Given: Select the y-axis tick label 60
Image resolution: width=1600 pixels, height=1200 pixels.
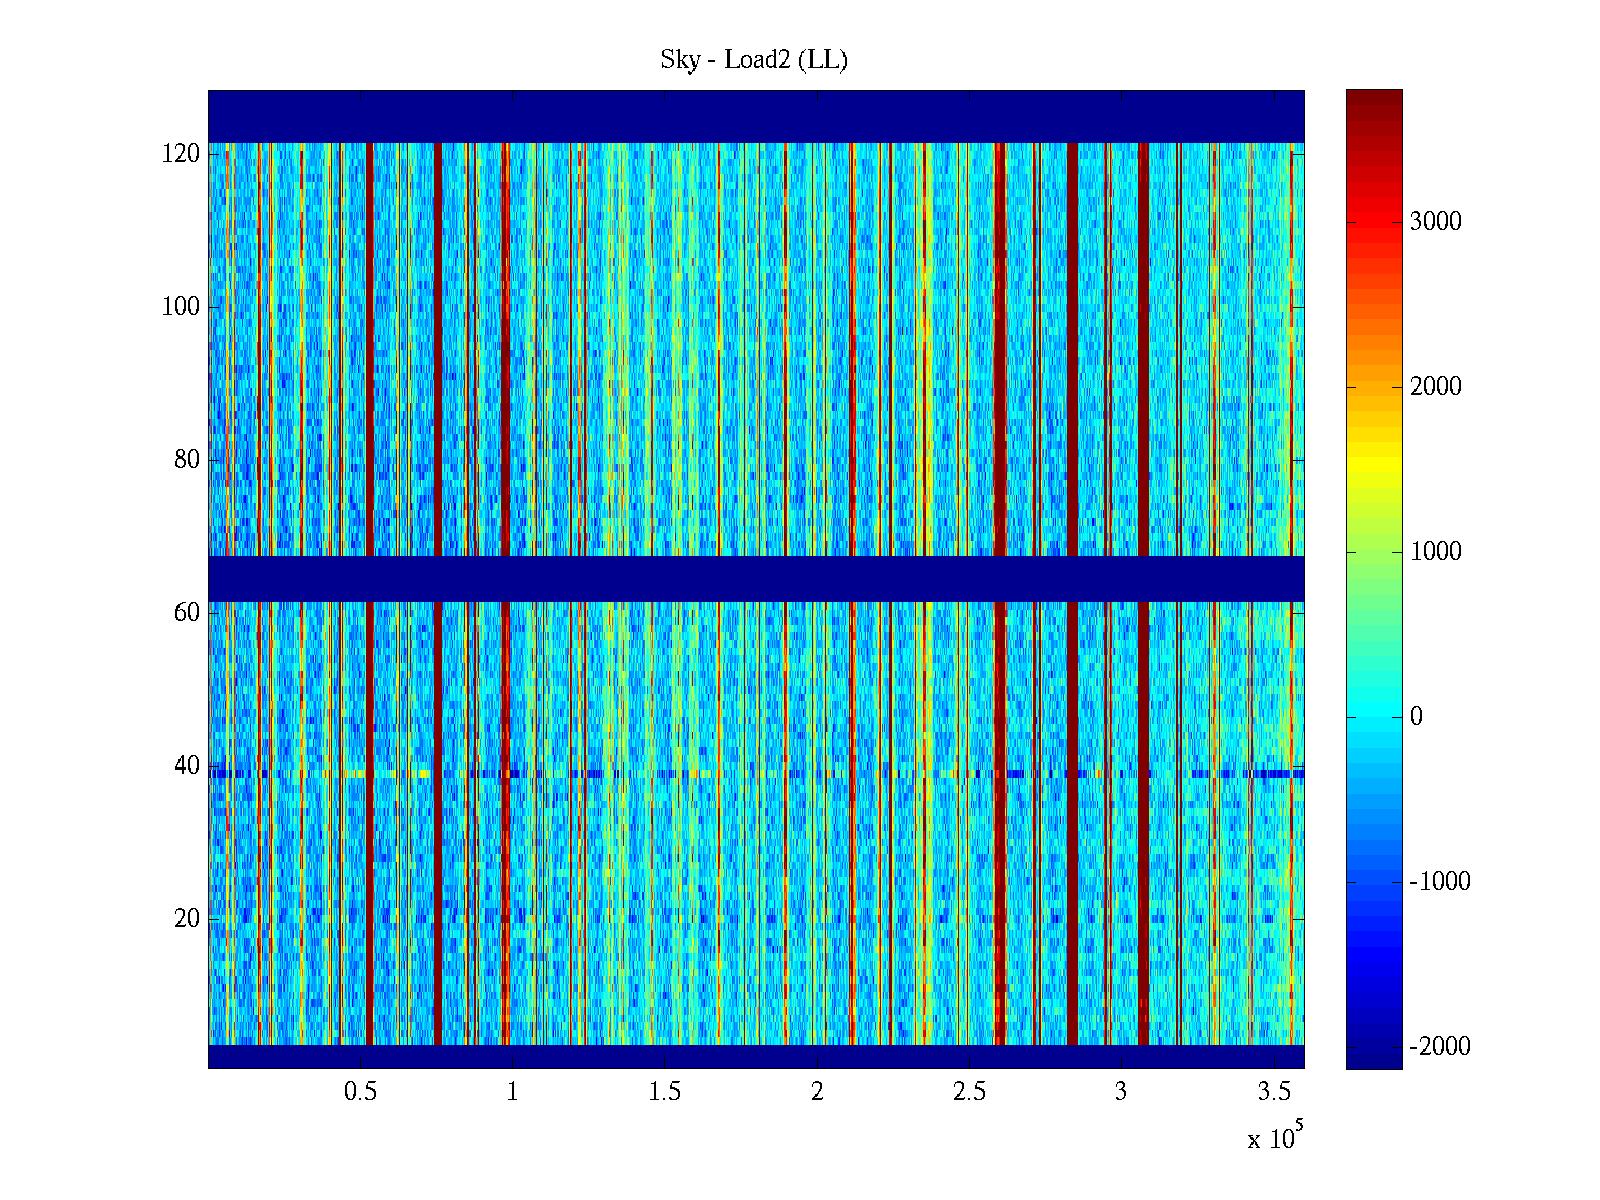Looking at the screenshot, I should (x=187, y=613).
